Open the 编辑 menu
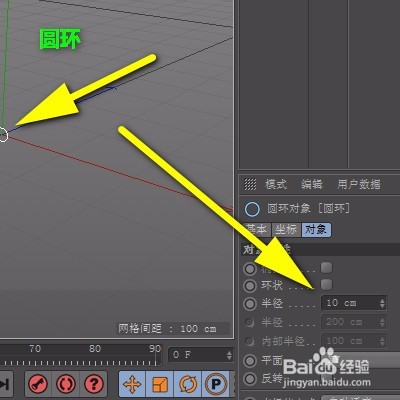Screen dimensions: 400x400 (x=312, y=184)
